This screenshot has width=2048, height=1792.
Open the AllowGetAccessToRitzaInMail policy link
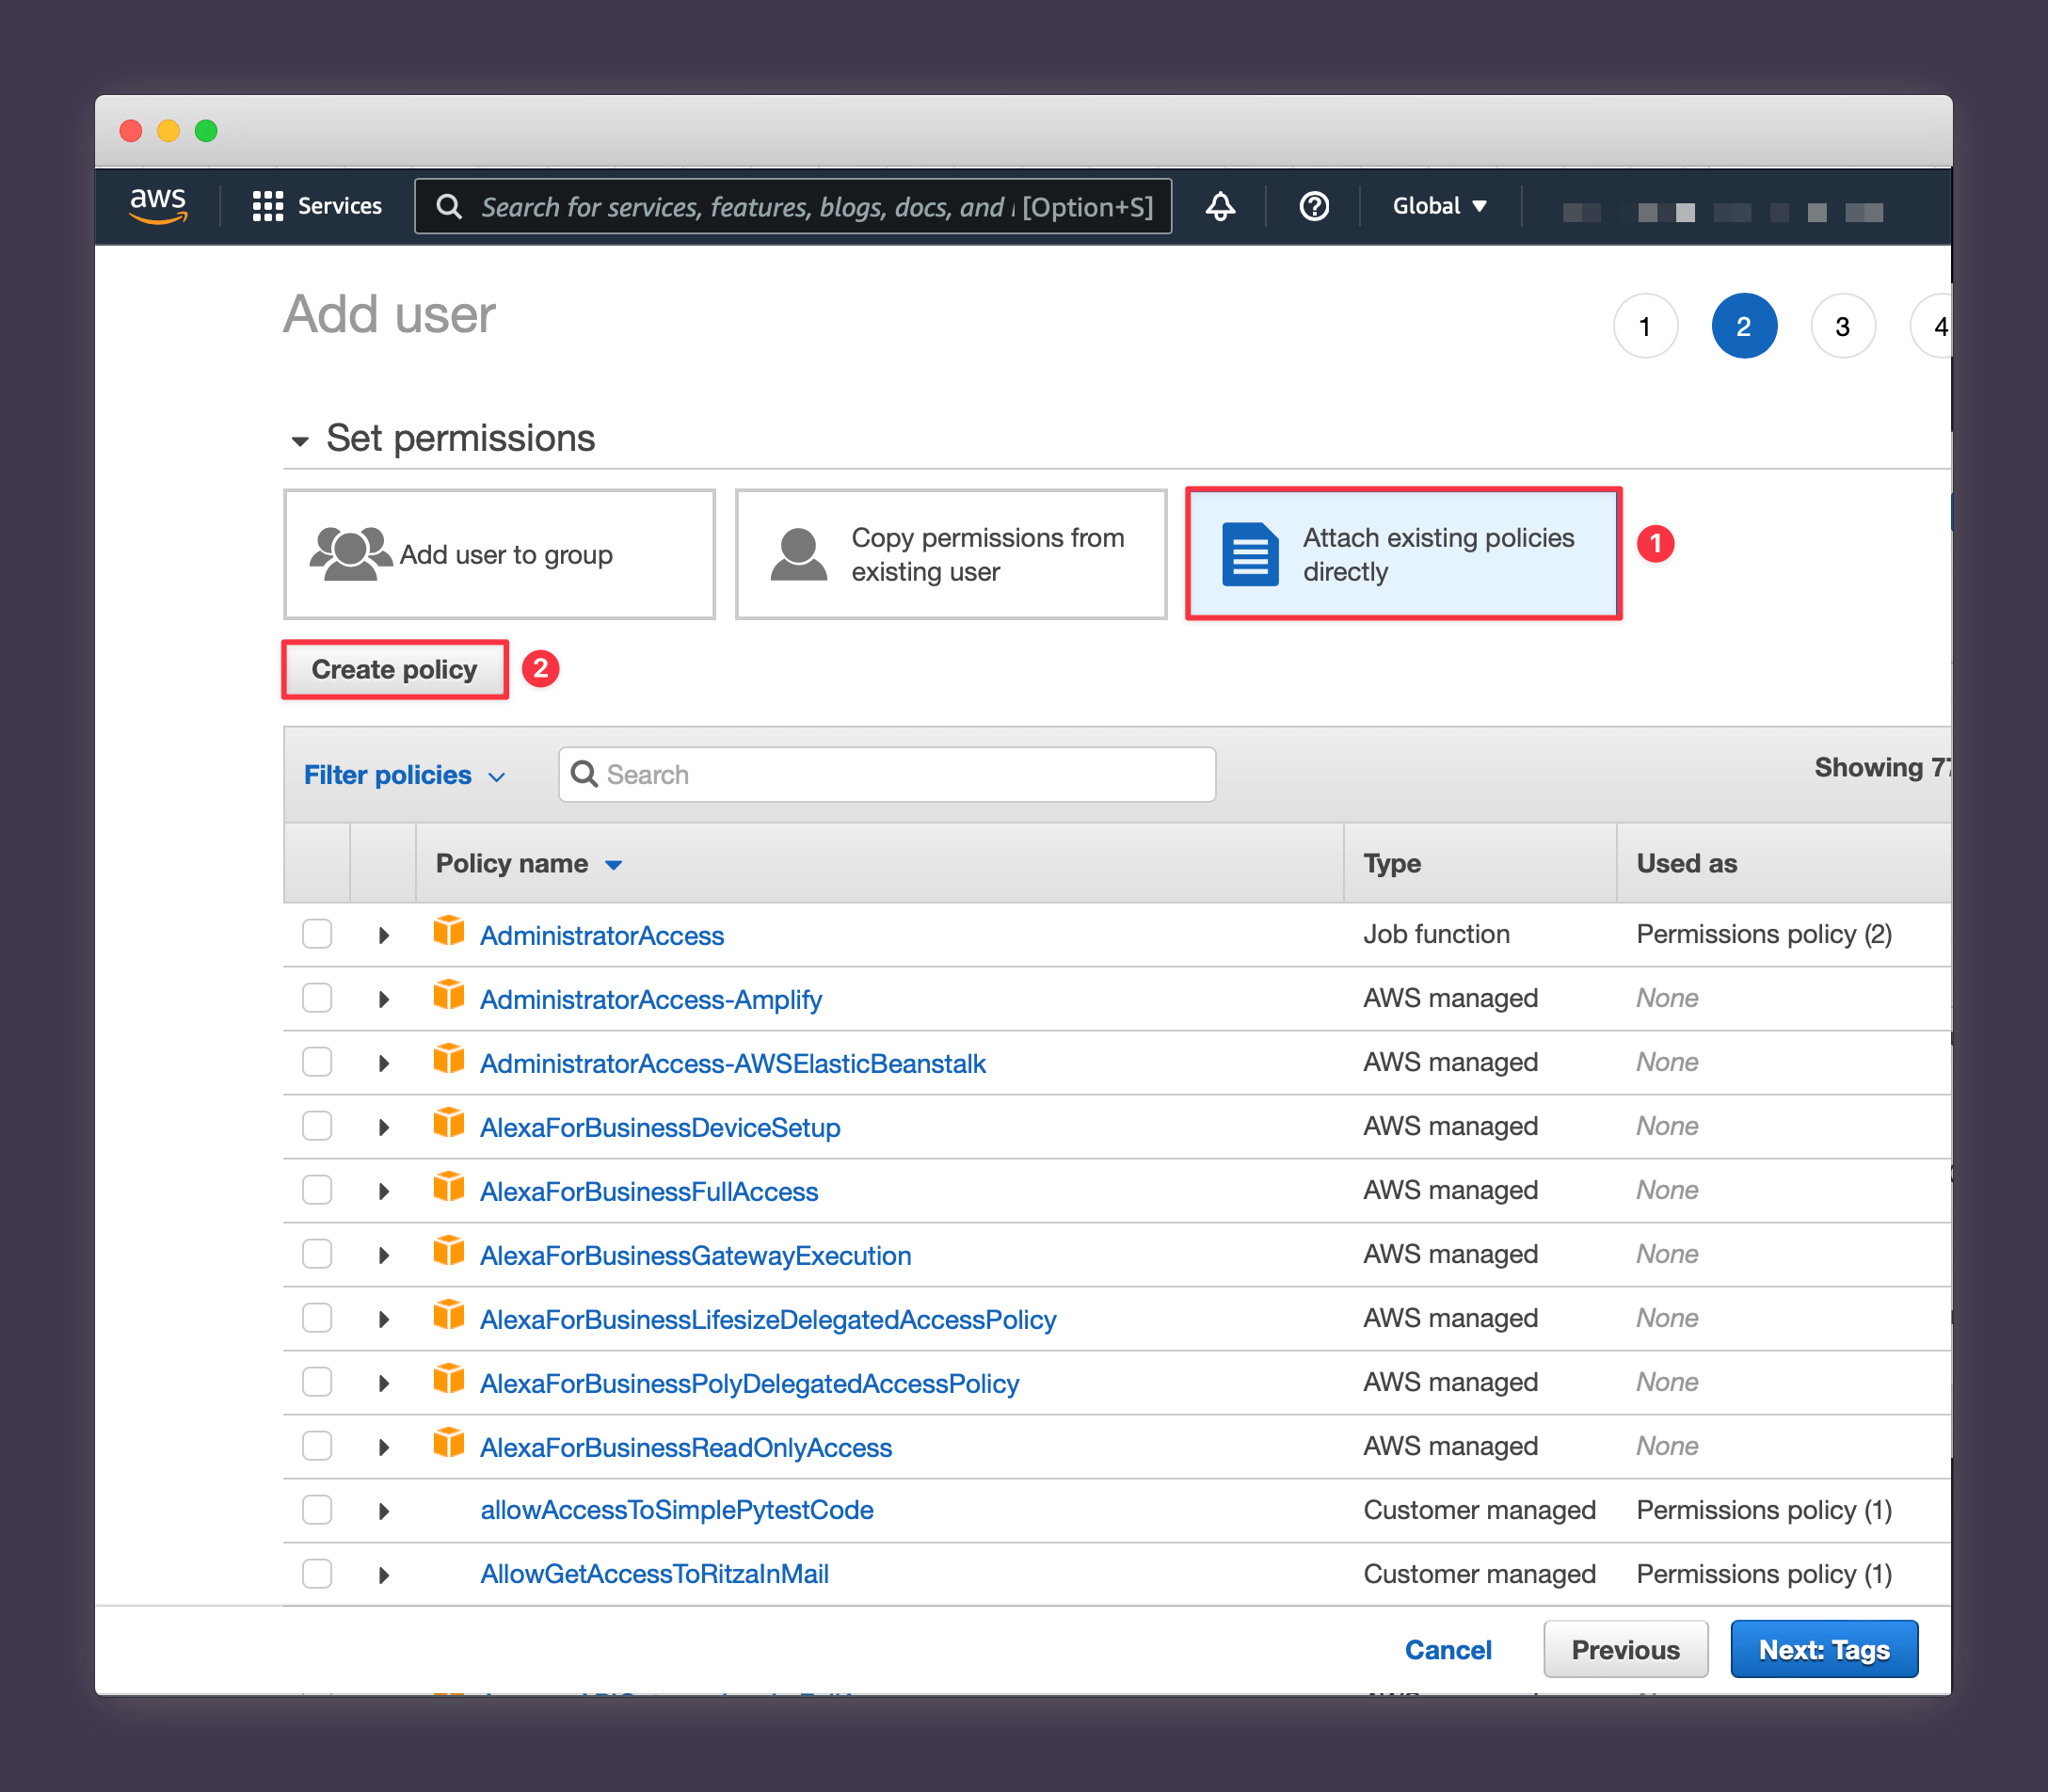[x=655, y=1574]
